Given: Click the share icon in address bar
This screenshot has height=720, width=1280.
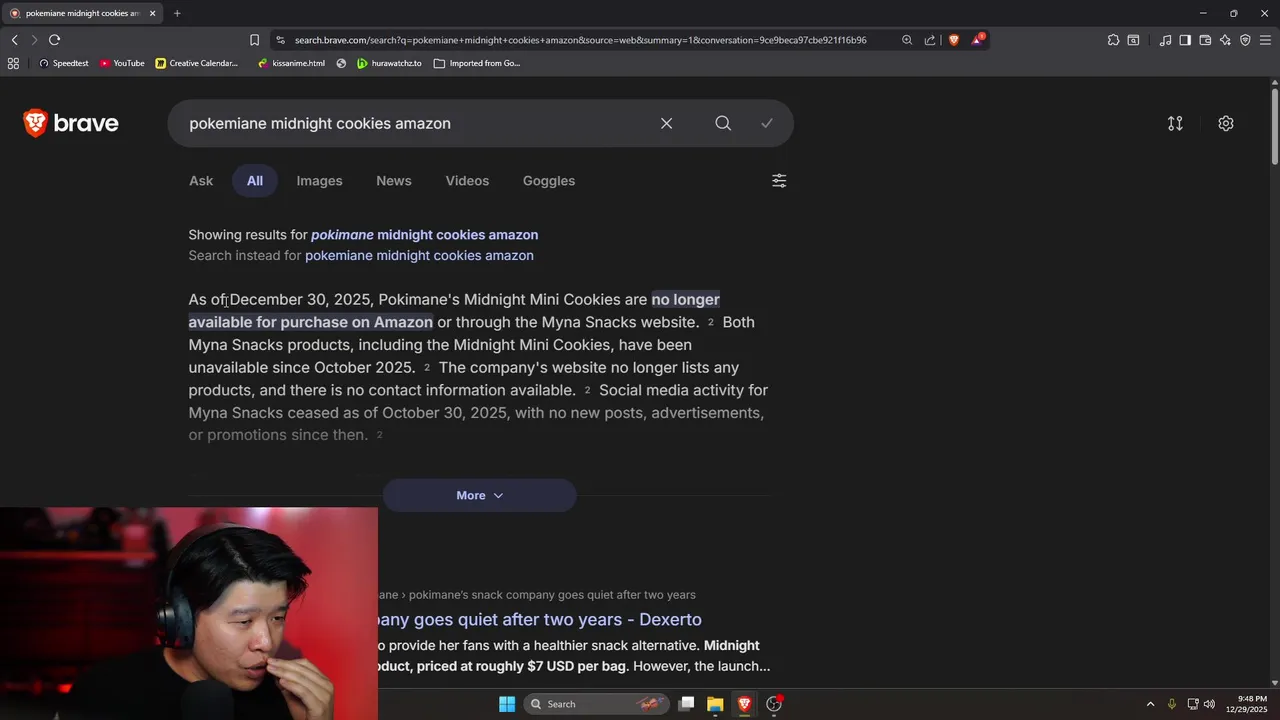Looking at the screenshot, I should click(x=930, y=40).
